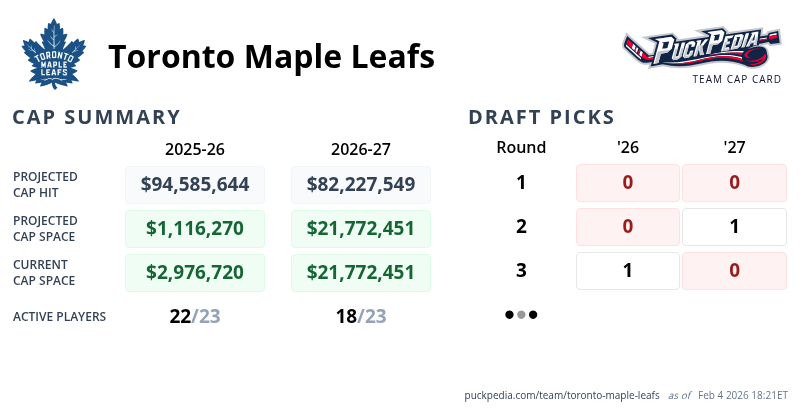Open the puckpedia.com/team/toronto-maple-leafs link
This screenshot has height=418, width=800.
[x=562, y=396]
